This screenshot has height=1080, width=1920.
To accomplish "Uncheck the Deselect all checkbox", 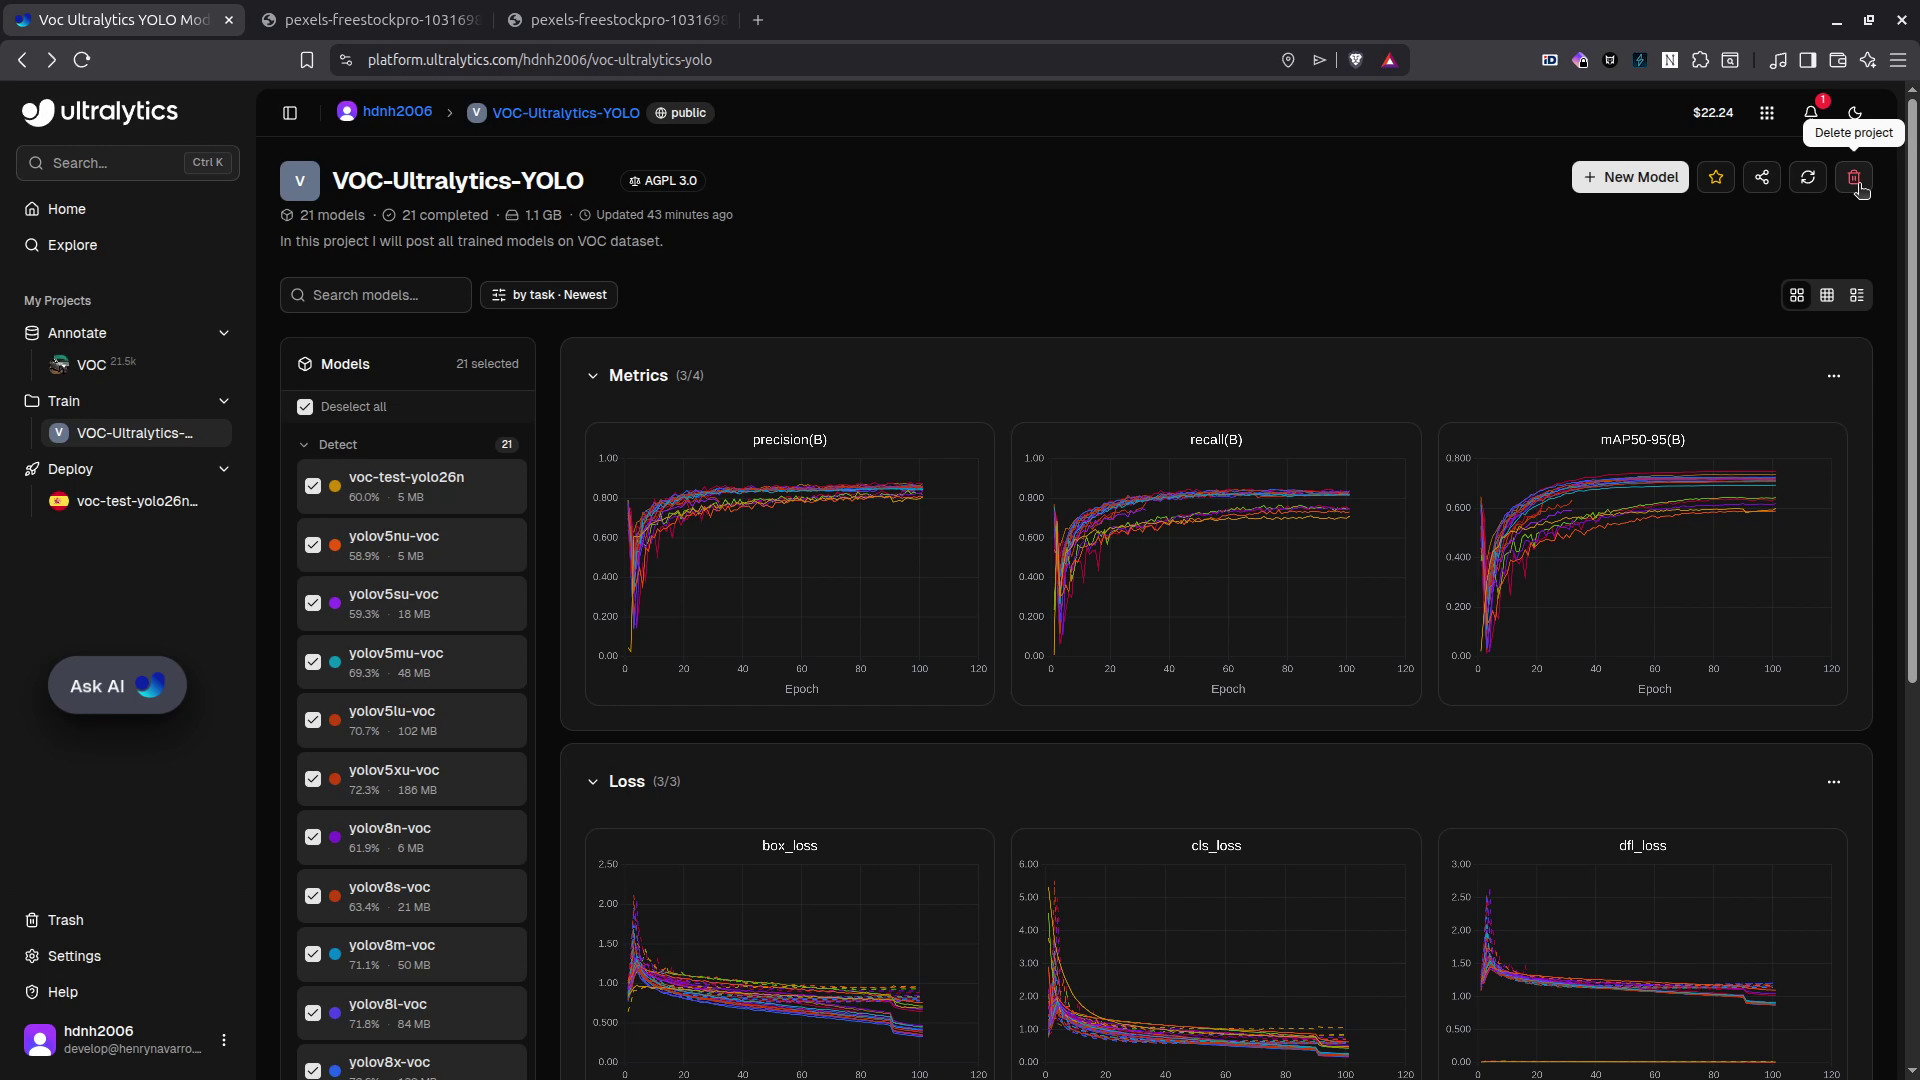I will (x=305, y=407).
